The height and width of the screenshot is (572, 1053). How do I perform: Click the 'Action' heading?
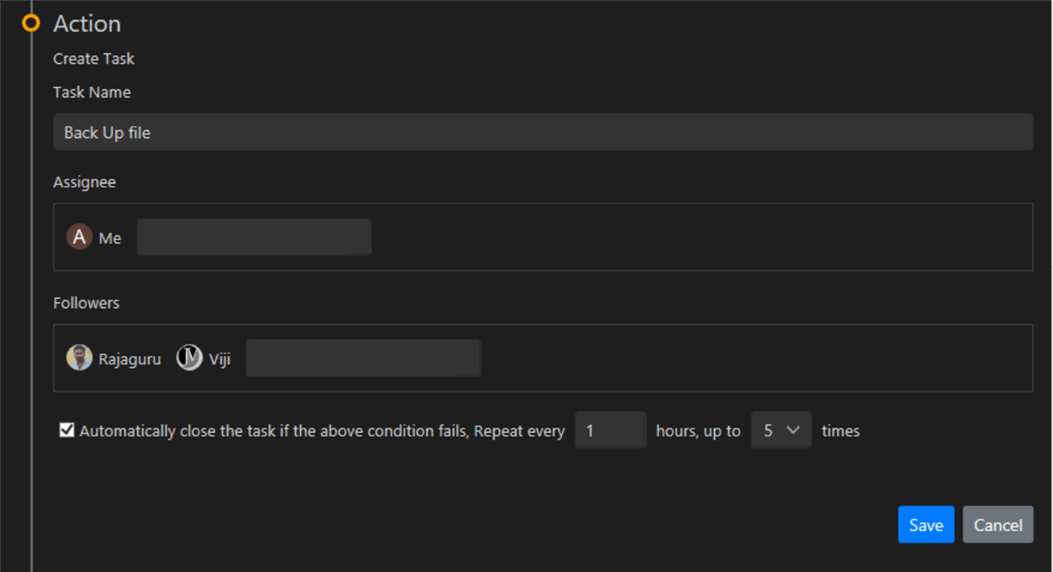click(x=87, y=23)
